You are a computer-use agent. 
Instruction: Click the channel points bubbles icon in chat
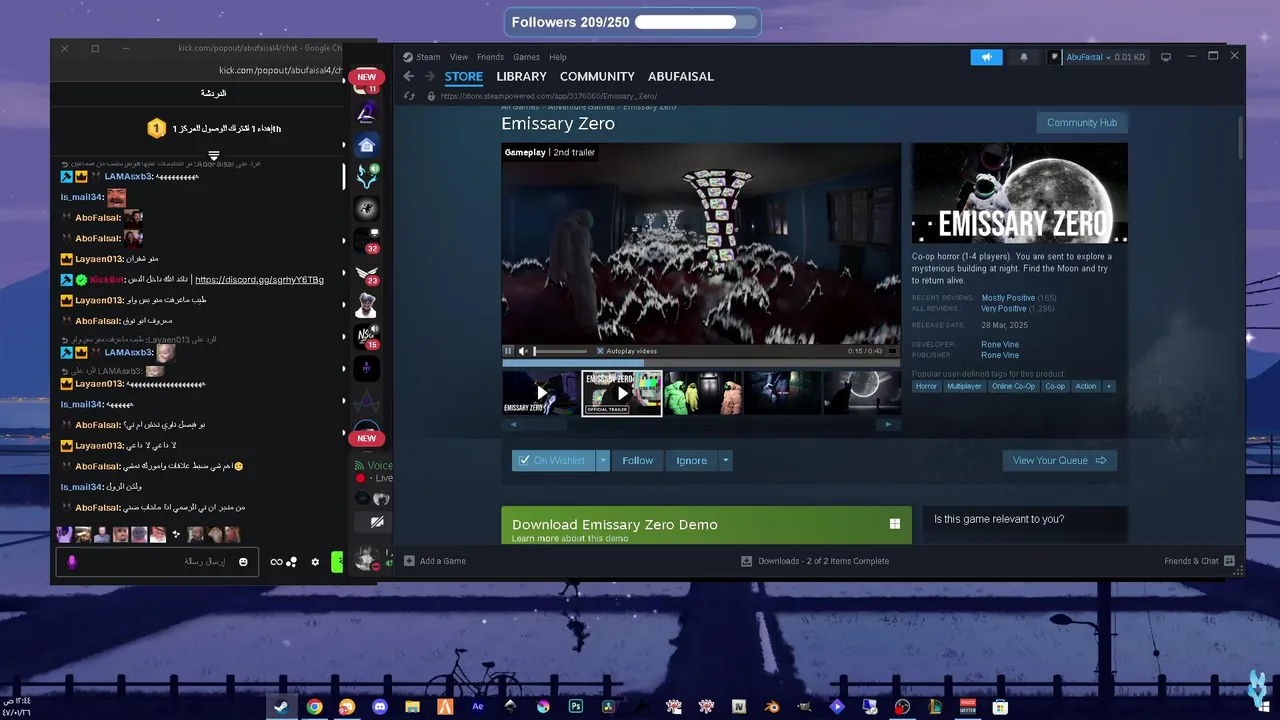(292, 562)
